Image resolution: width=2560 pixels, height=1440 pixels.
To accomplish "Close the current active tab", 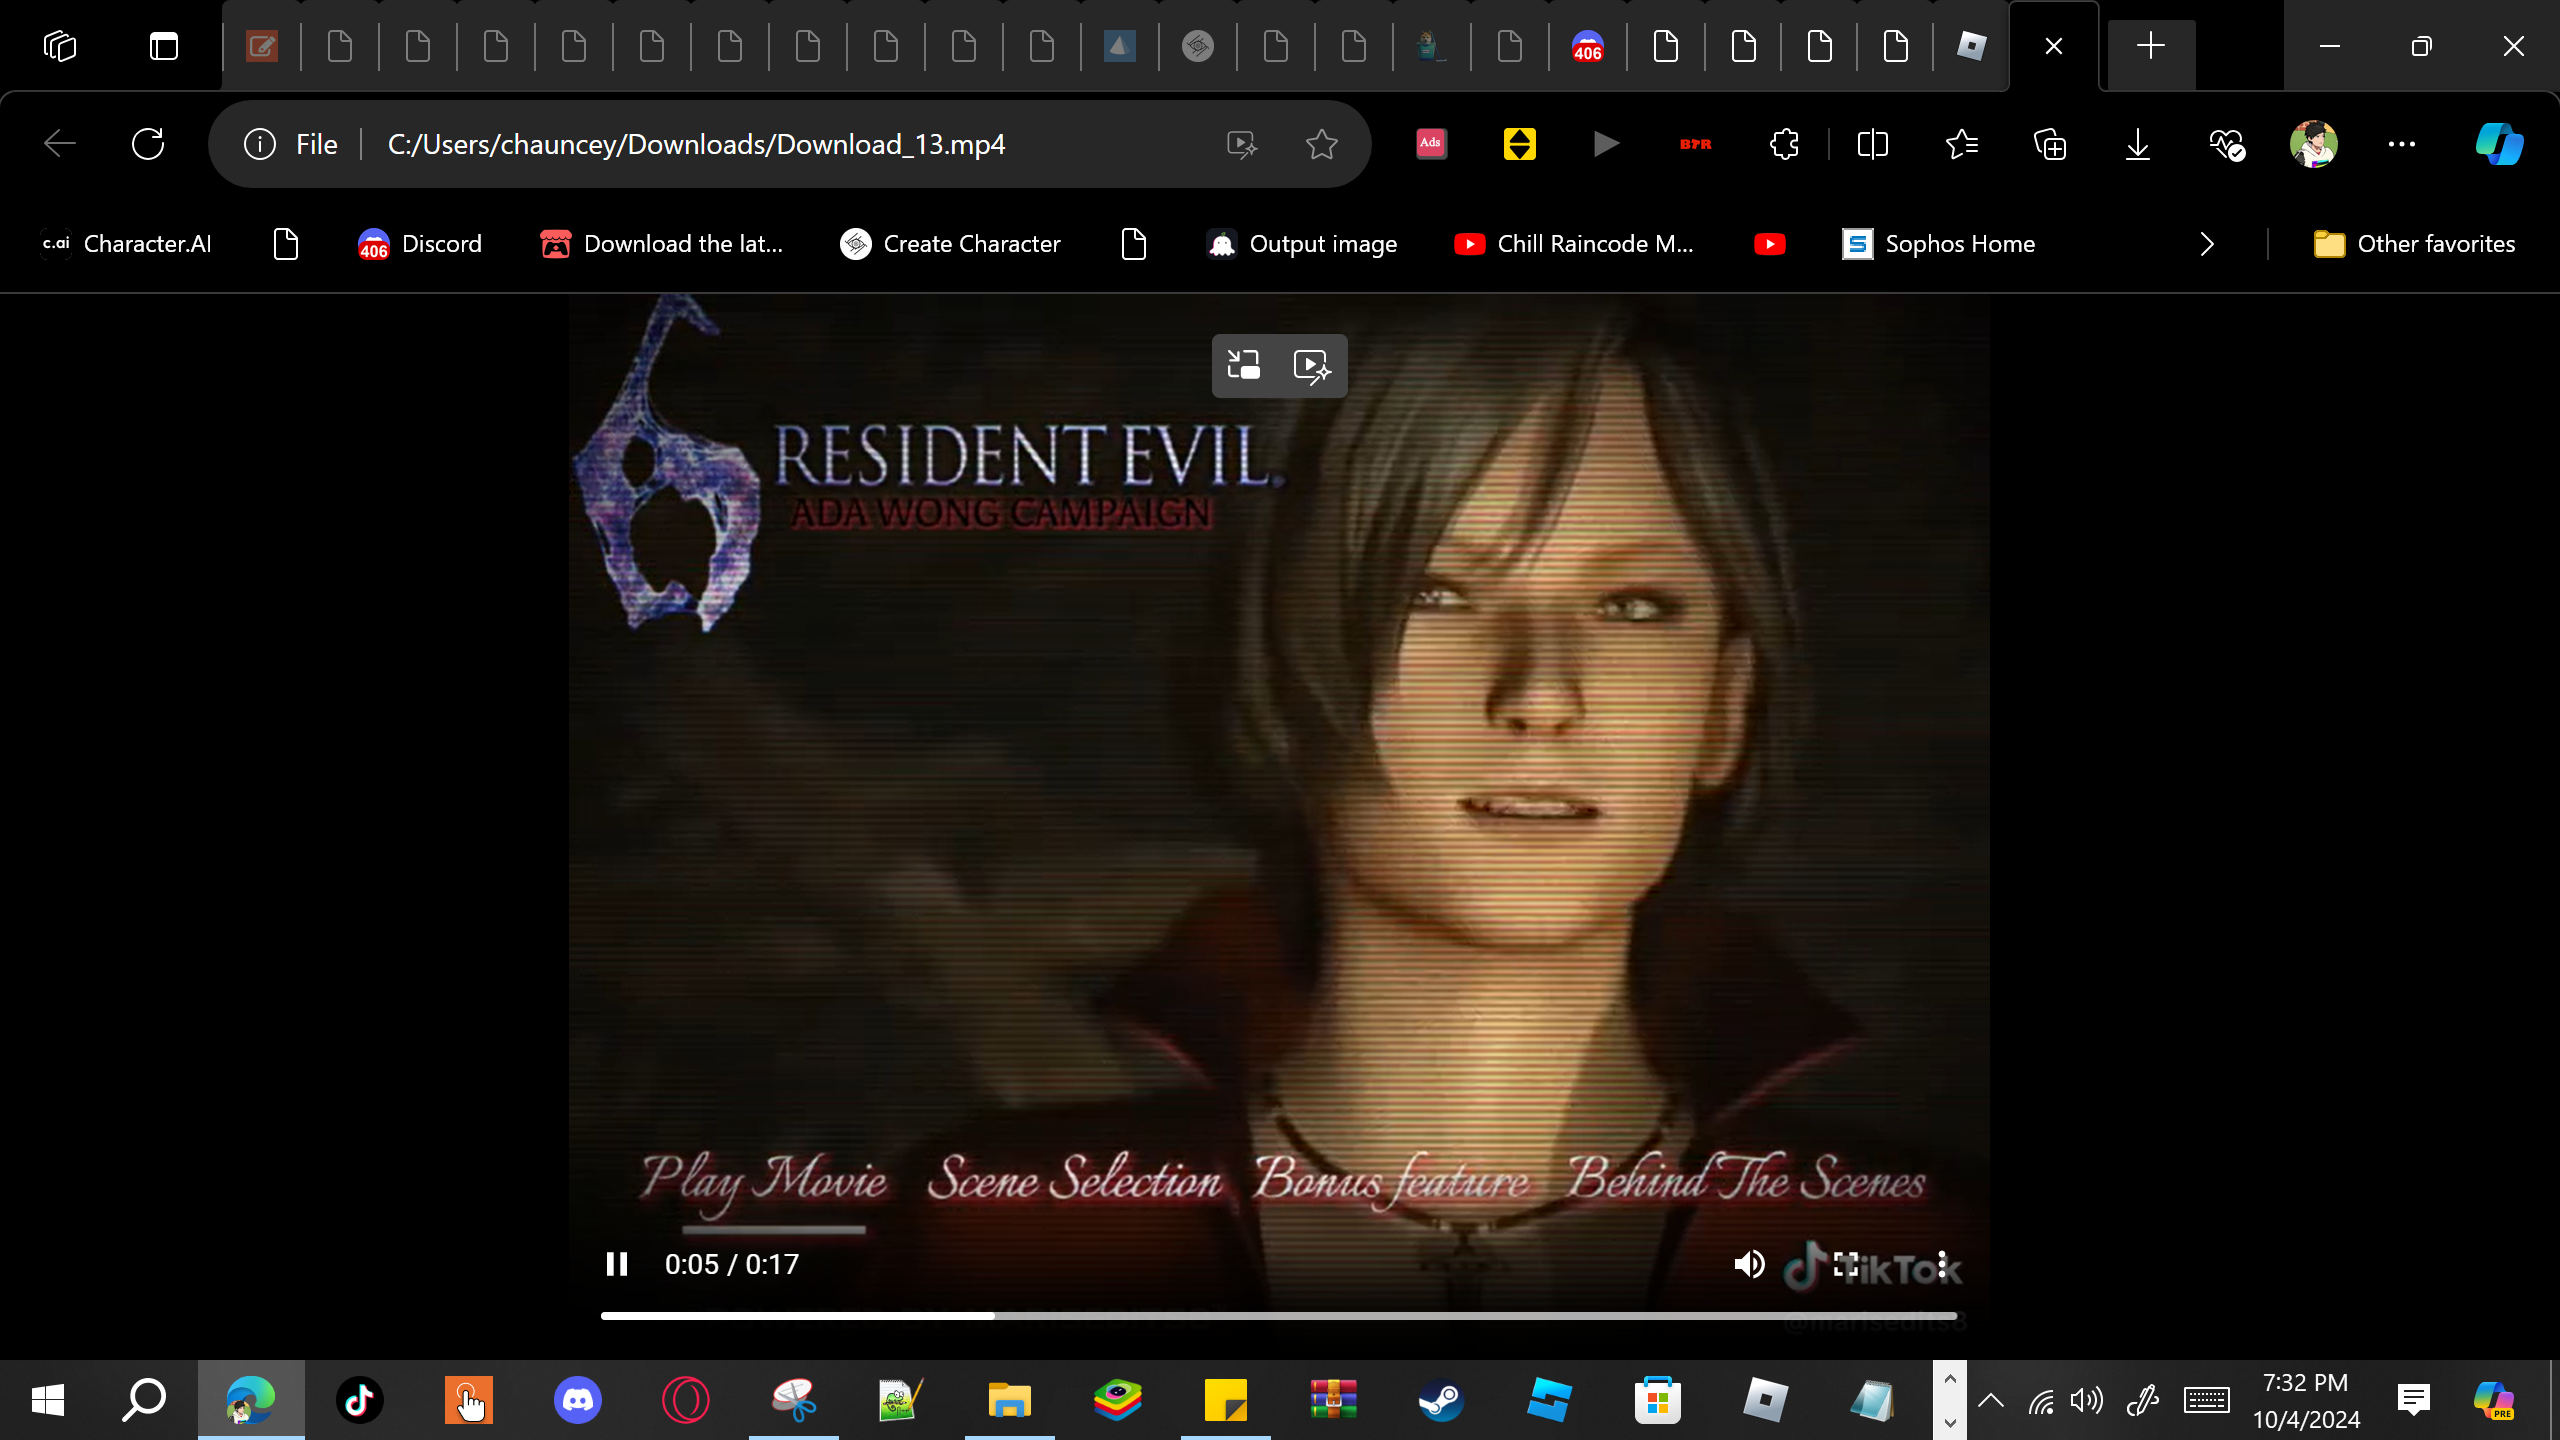I will pos(2054,46).
